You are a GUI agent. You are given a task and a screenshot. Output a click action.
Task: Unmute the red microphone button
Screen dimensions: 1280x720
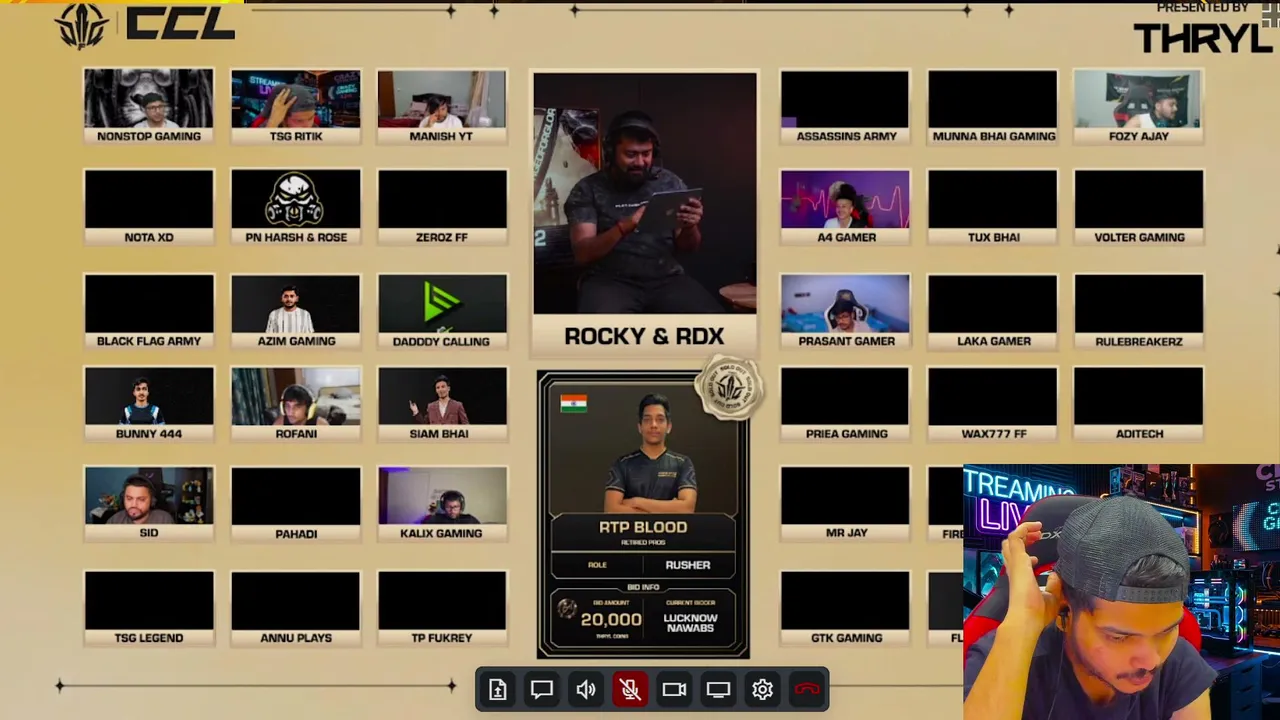tap(630, 689)
